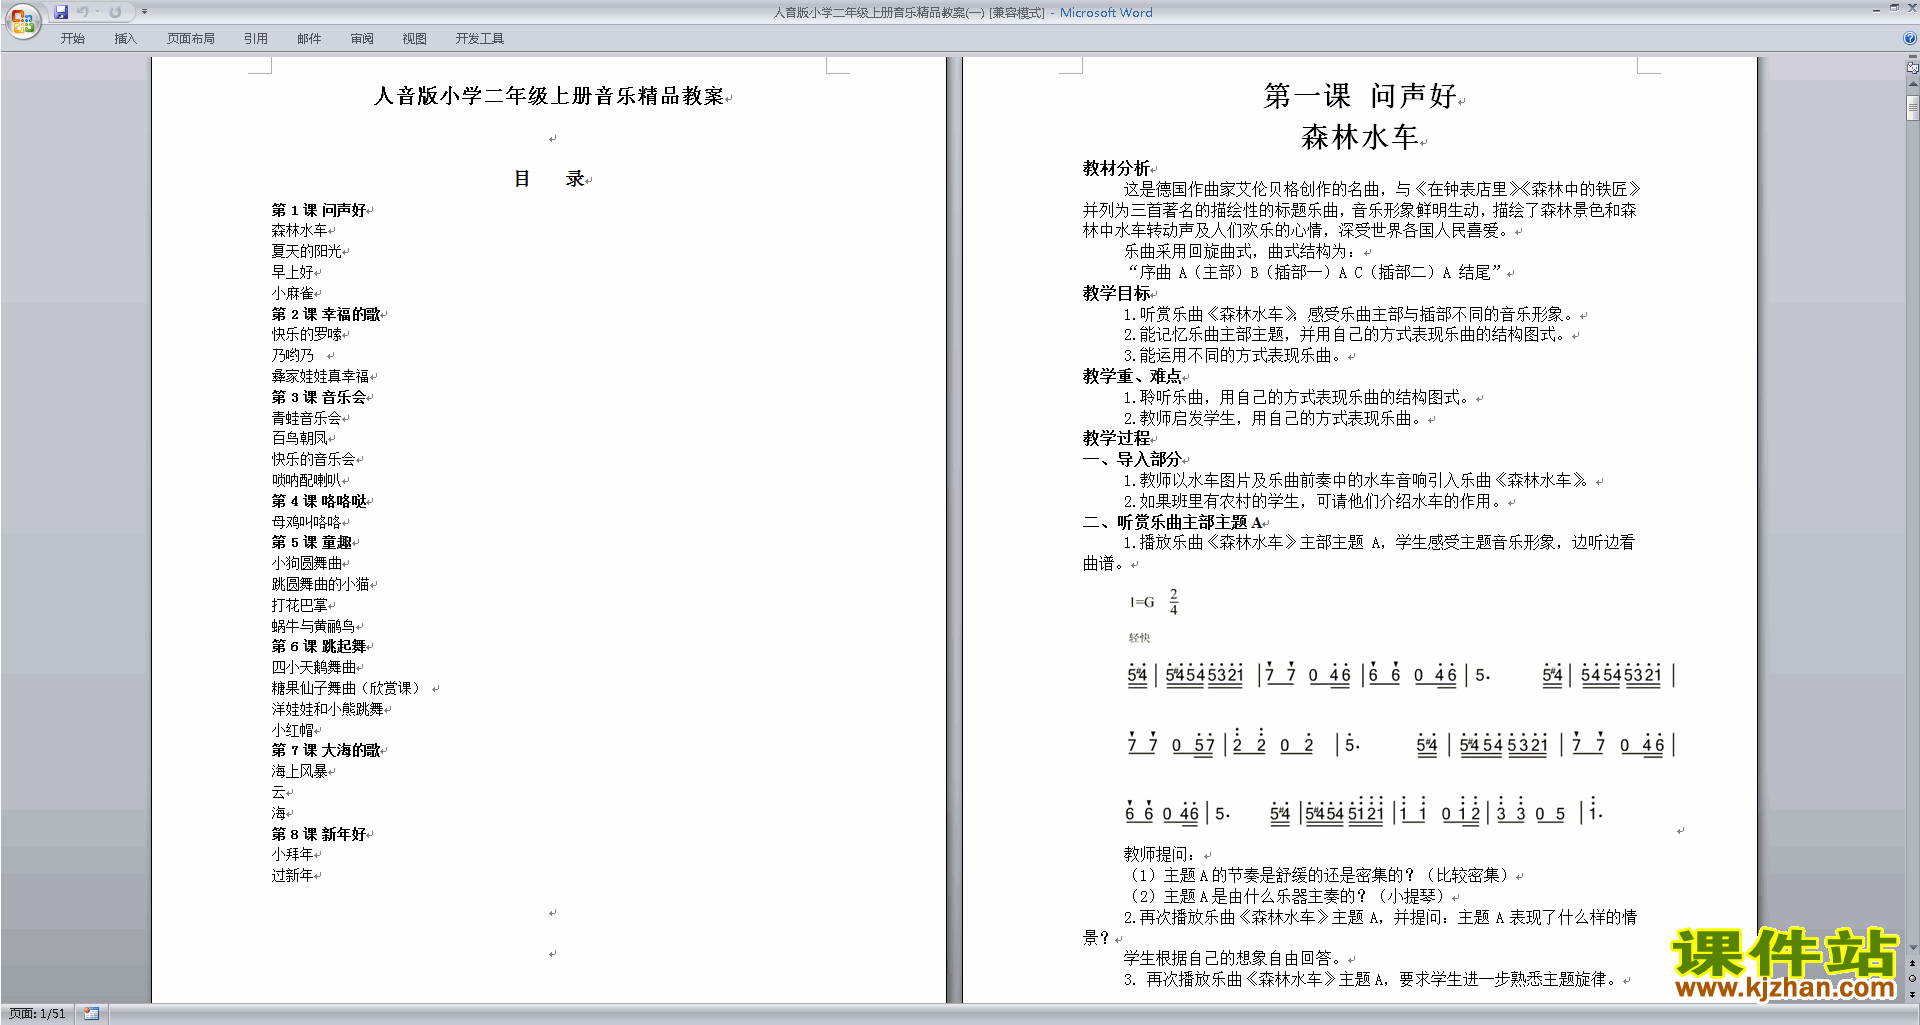
Task: Open the 开始 ribbon tab
Action: pos(72,38)
